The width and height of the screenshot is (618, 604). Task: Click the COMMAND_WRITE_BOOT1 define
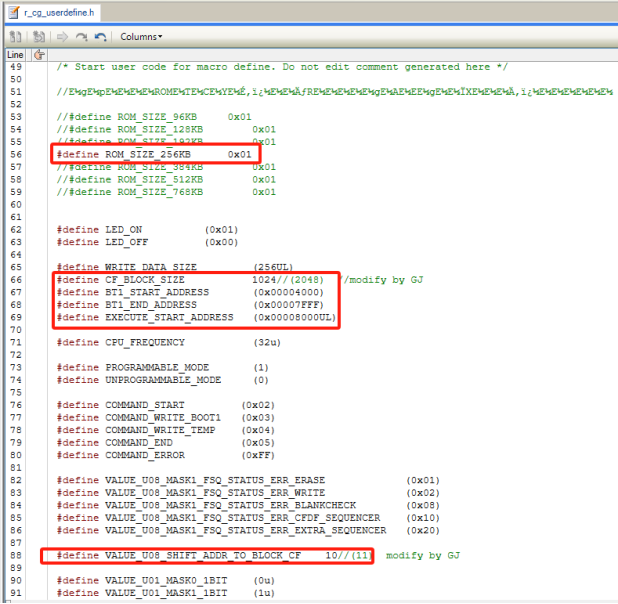(x=166, y=418)
